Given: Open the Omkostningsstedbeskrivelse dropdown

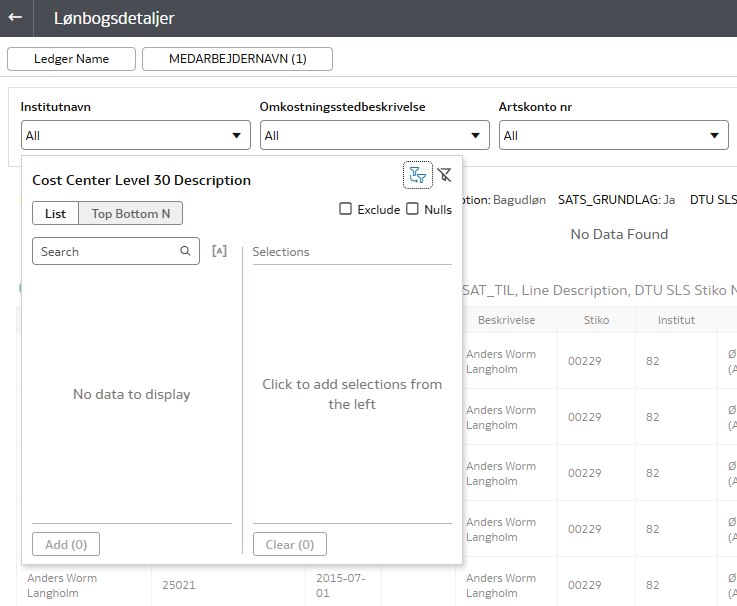Looking at the screenshot, I should (375, 135).
